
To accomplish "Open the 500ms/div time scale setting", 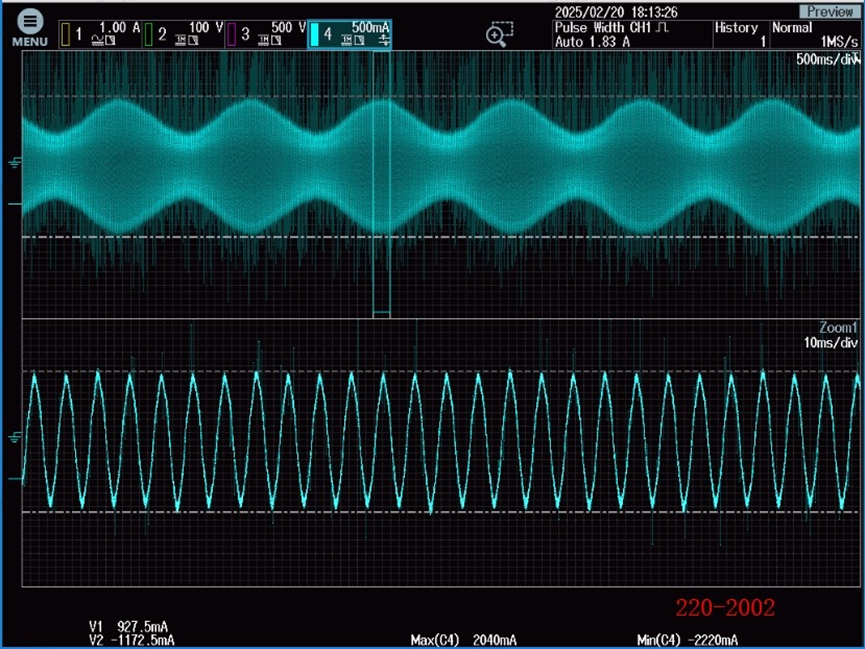I will coord(826,59).
